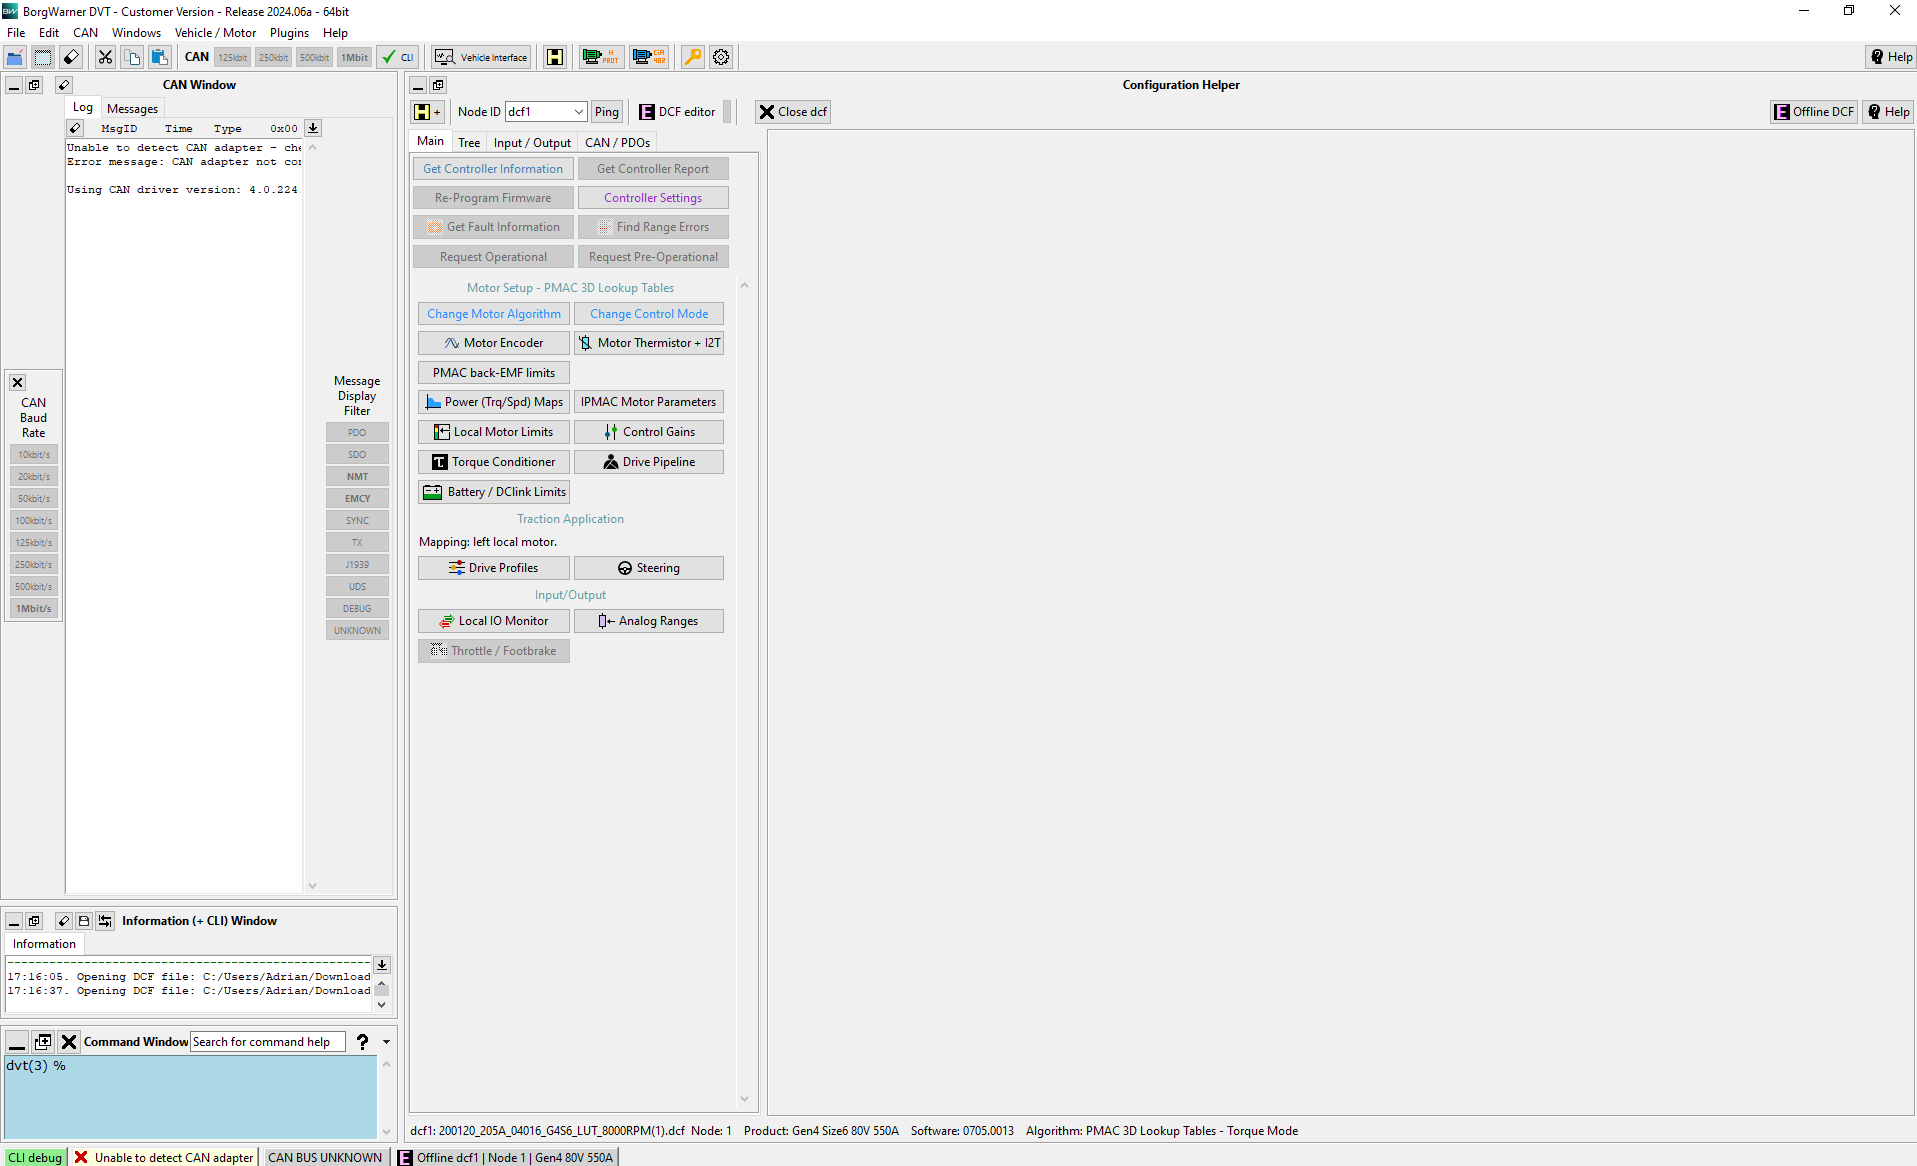Click Change Motor Algorithm

(x=494, y=314)
